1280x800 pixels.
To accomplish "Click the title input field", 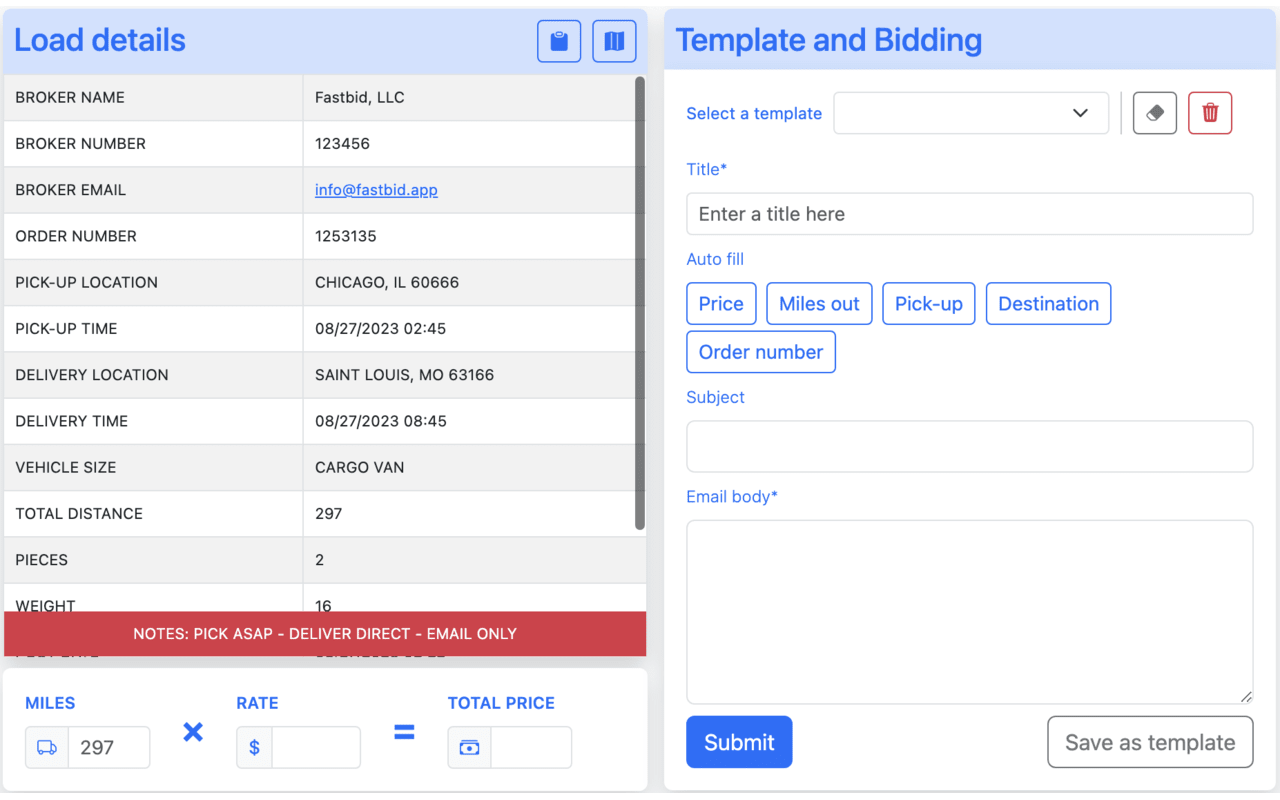I will tap(969, 213).
